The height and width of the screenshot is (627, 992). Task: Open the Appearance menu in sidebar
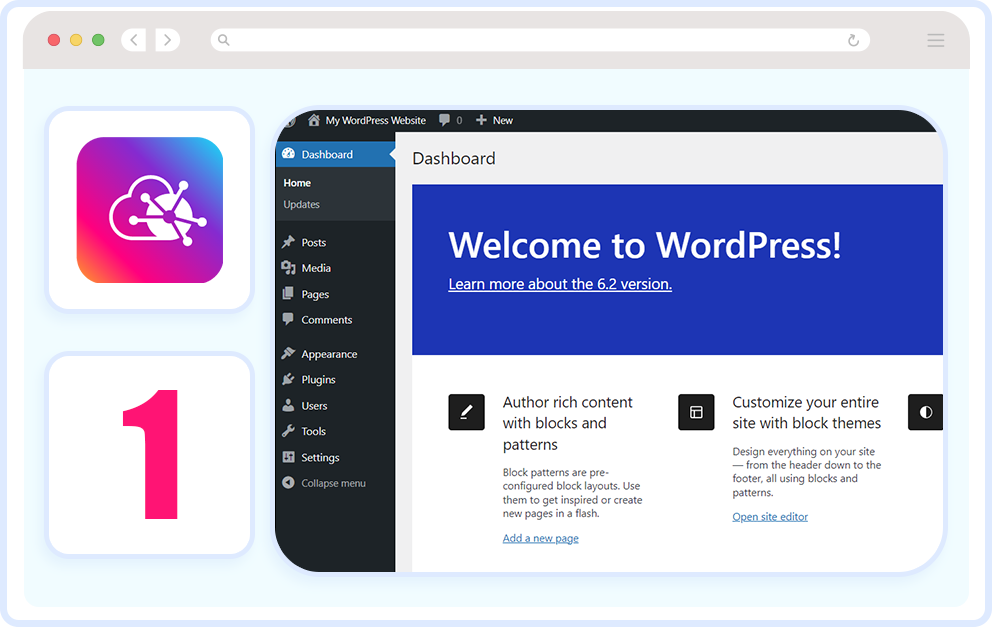[x=328, y=354]
